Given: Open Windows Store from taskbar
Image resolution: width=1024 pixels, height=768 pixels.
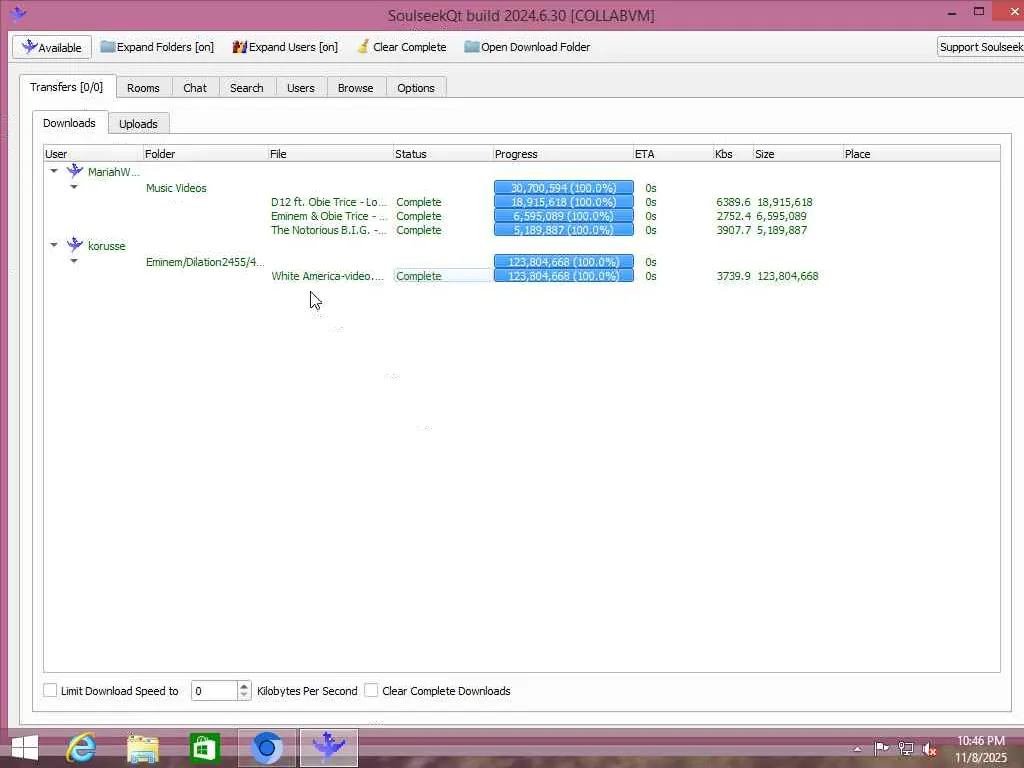Looking at the screenshot, I should coord(204,748).
